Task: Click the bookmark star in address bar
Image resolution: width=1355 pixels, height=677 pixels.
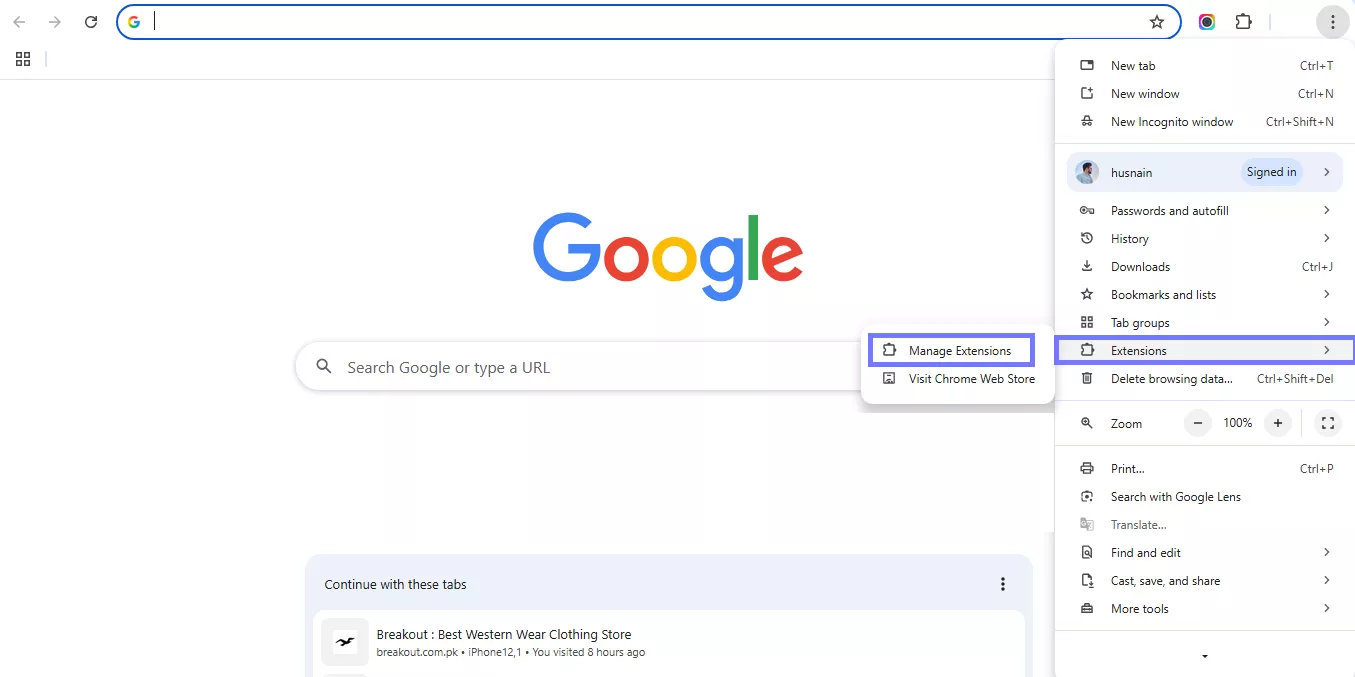Action: pyautogui.click(x=1157, y=21)
